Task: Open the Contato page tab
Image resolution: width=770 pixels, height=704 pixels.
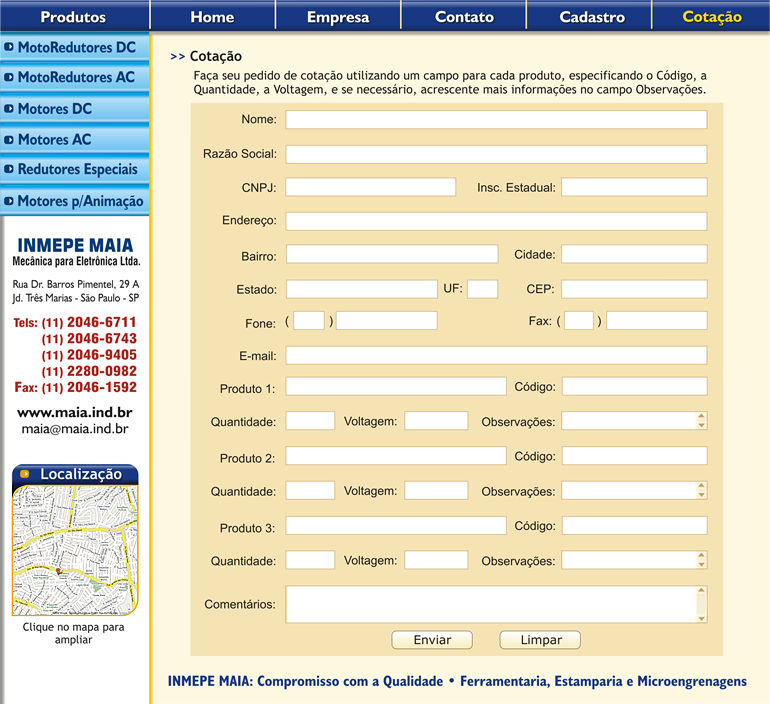Action: click(464, 17)
